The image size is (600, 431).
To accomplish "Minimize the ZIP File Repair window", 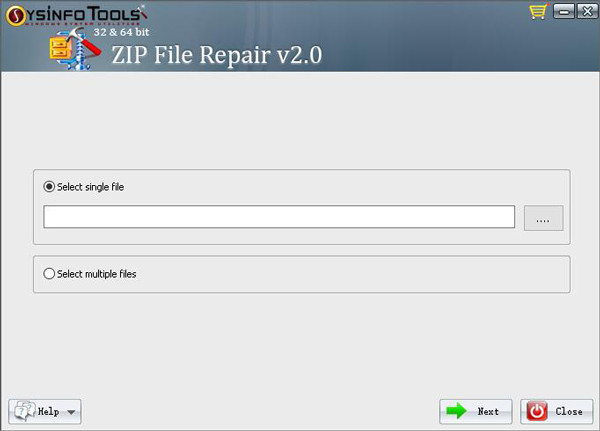I will [x=564, y=11].
